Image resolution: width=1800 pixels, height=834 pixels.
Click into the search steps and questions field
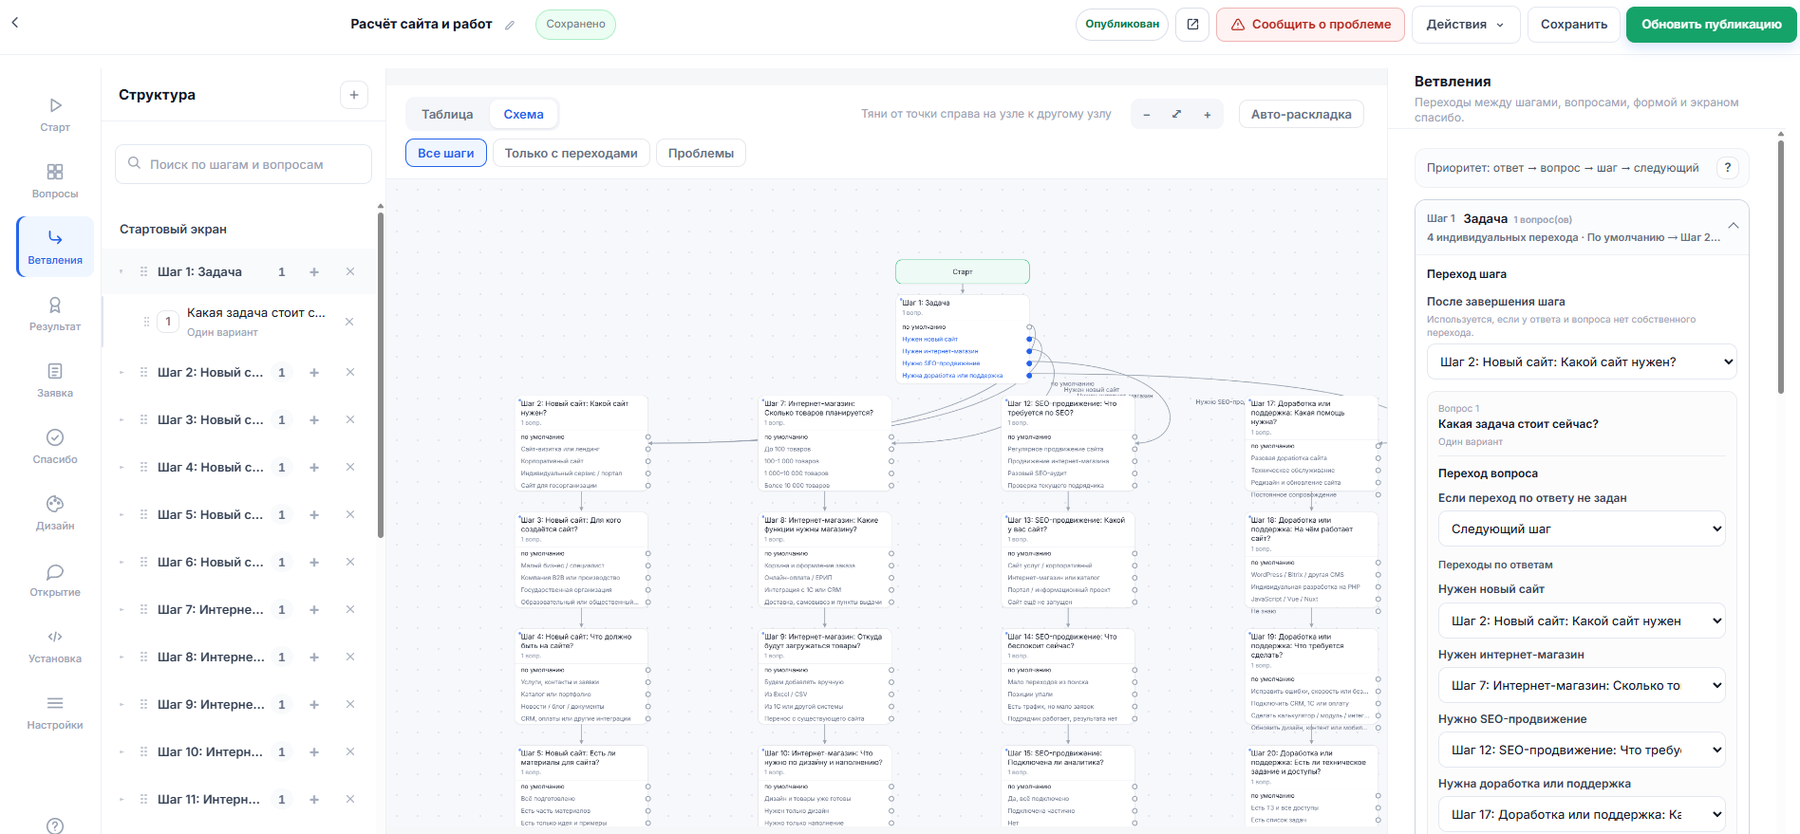click(x=244, y=164)
